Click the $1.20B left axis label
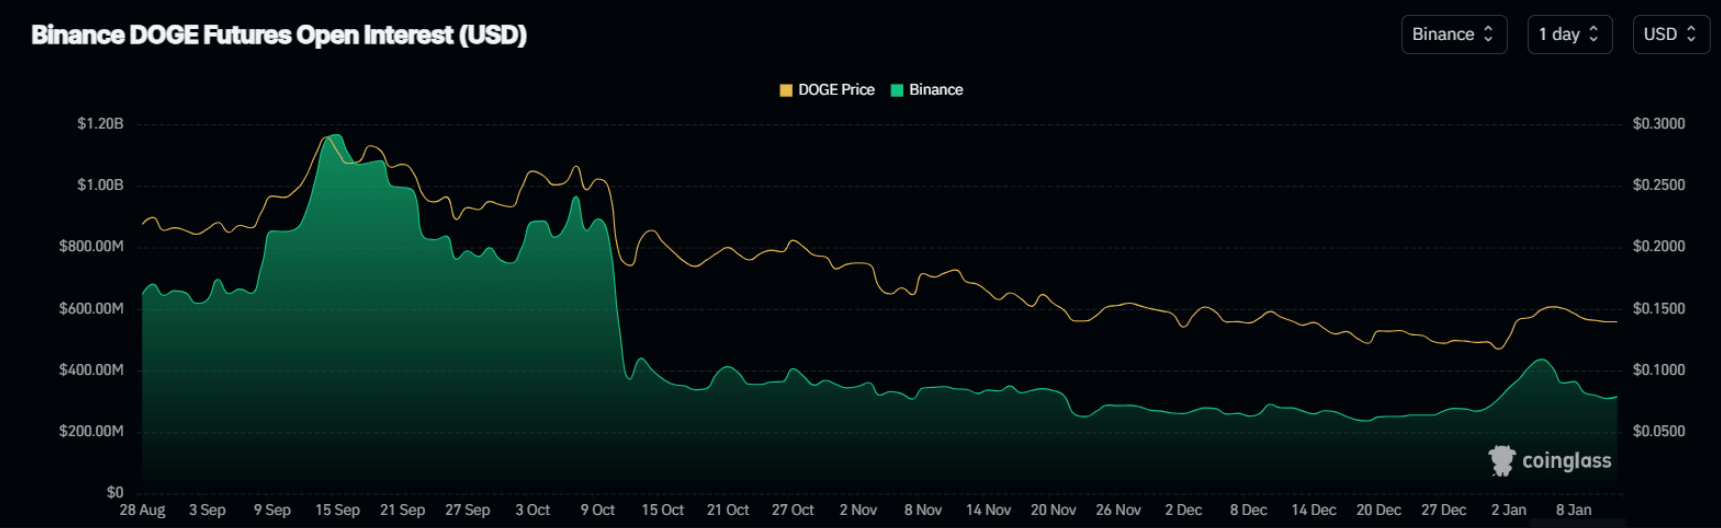 tap(100, 124)
